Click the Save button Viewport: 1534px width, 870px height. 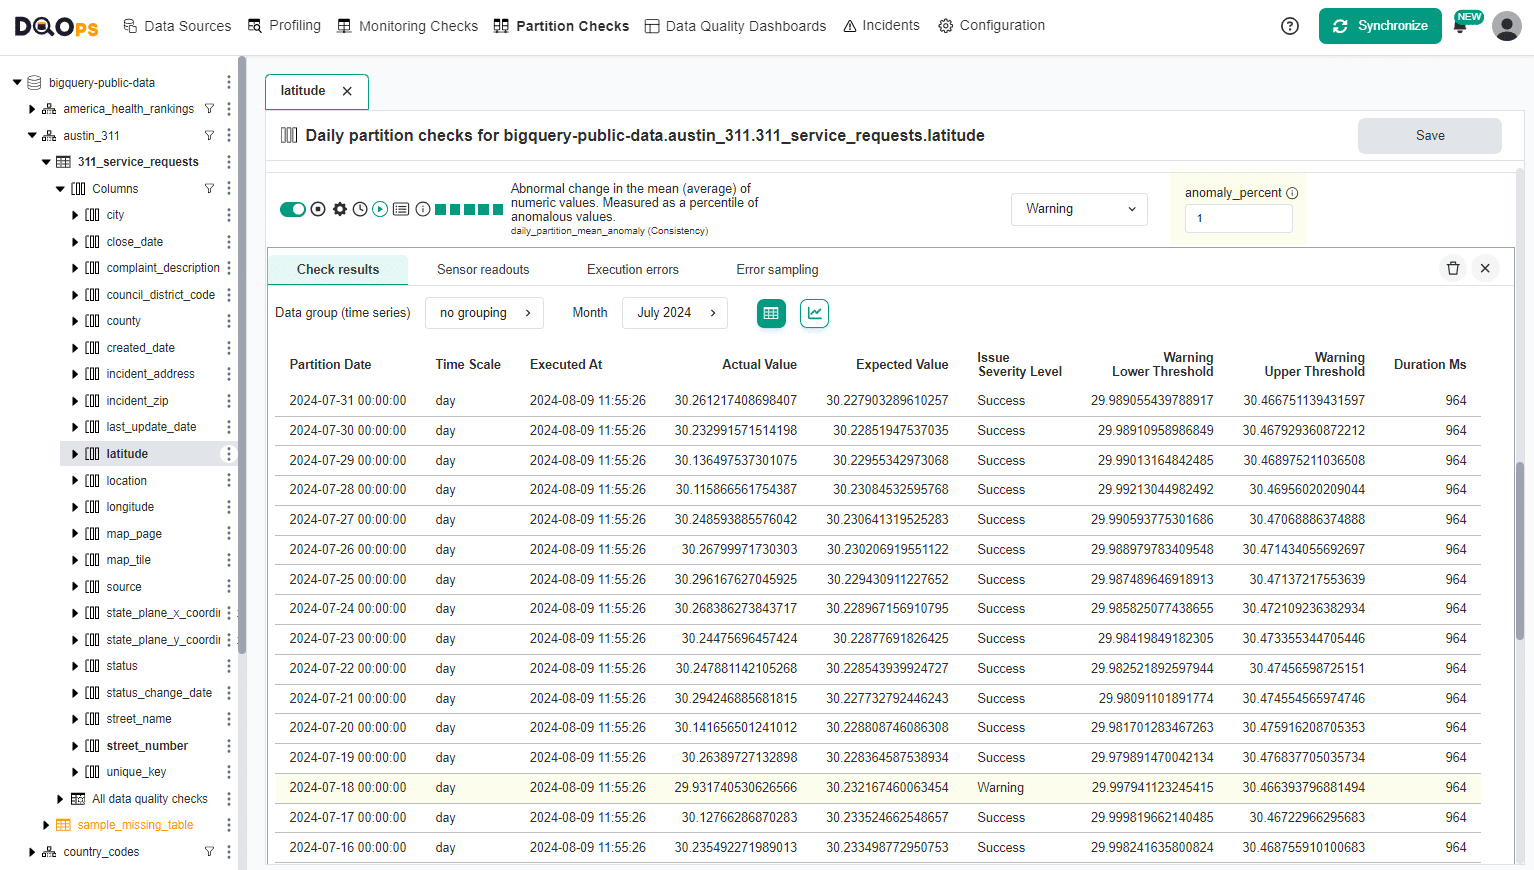click(x=1430, y=136)
